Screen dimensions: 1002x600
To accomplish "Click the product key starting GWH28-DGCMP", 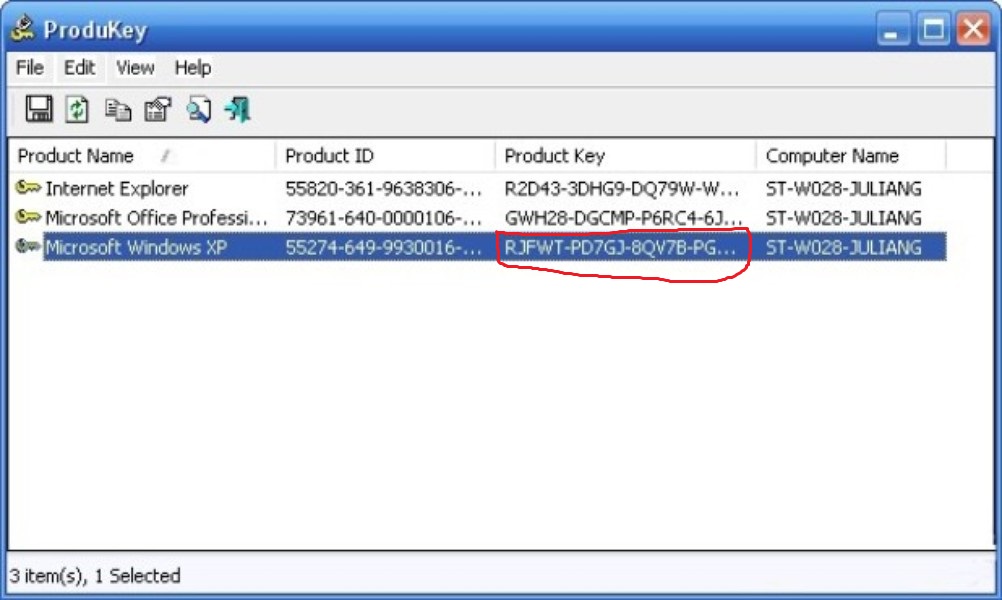I will pyautogui.click(x=624, y=218).
